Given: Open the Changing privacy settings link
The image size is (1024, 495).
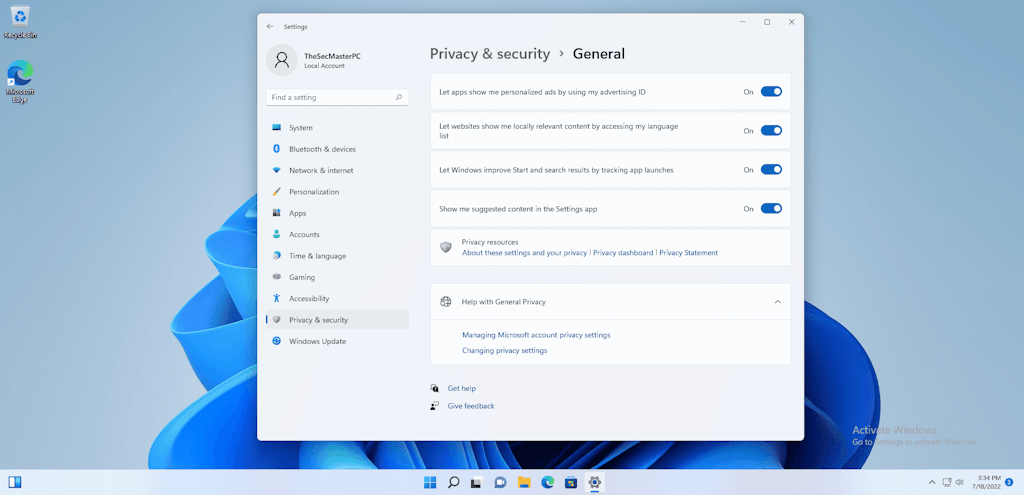Looking at the screenshot, I should tap(504, 351).
